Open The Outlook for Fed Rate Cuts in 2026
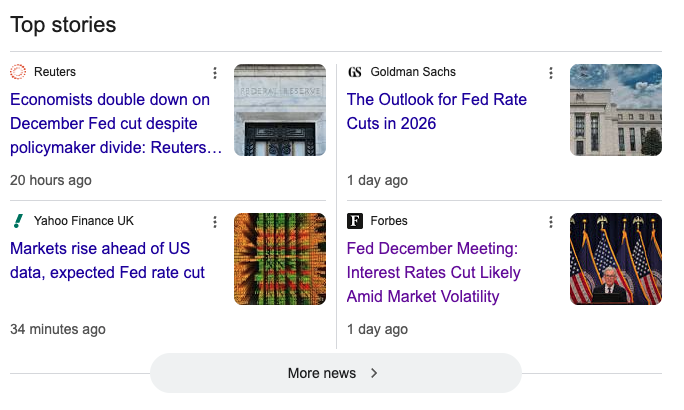The image size is (684, 410). click(436, 112)
